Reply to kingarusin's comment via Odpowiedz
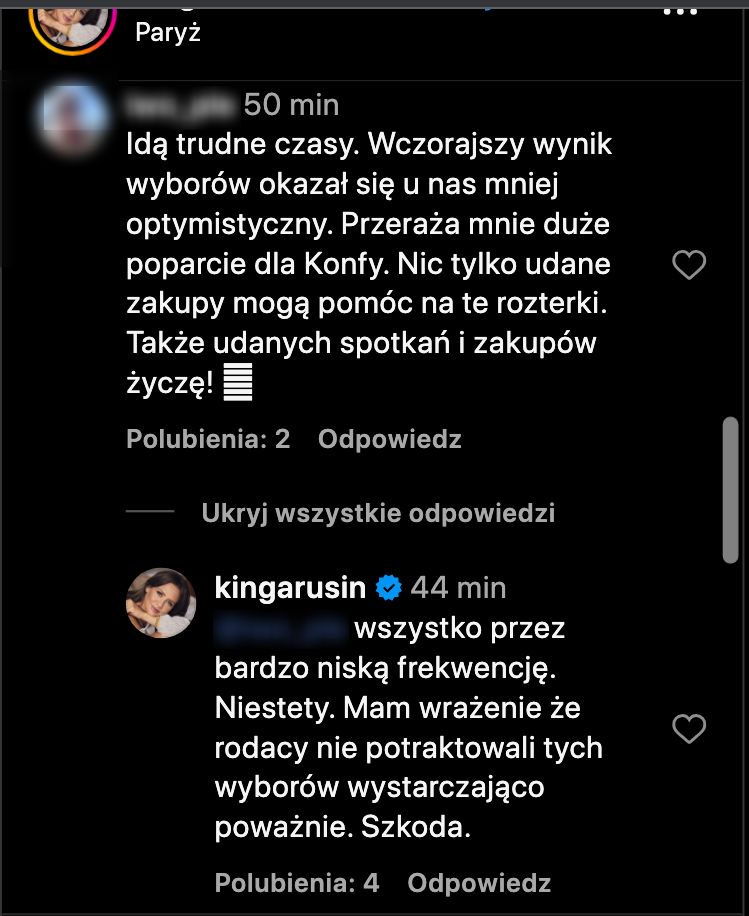The width and height of the screenshot is (749, 916). coord(479,883)
